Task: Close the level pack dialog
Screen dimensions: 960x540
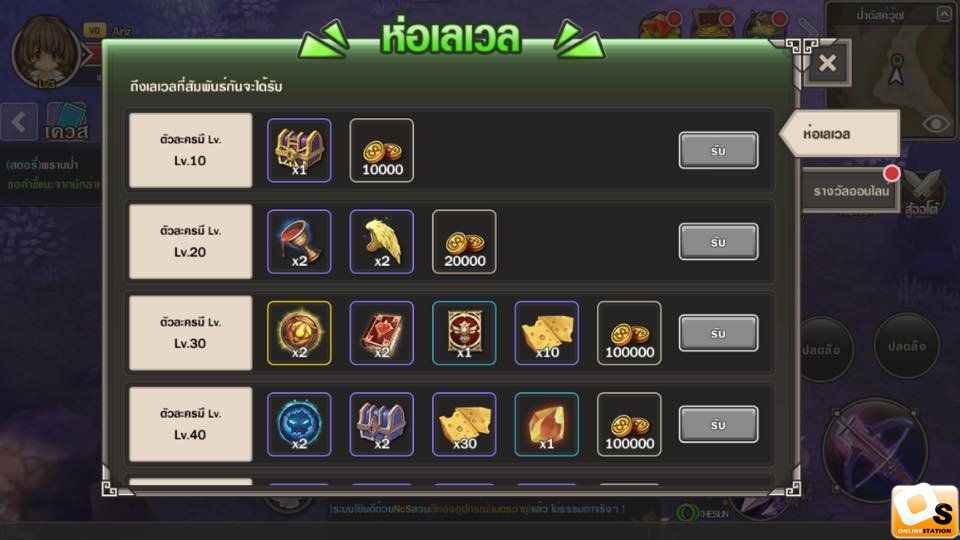Action: [827, 62]
